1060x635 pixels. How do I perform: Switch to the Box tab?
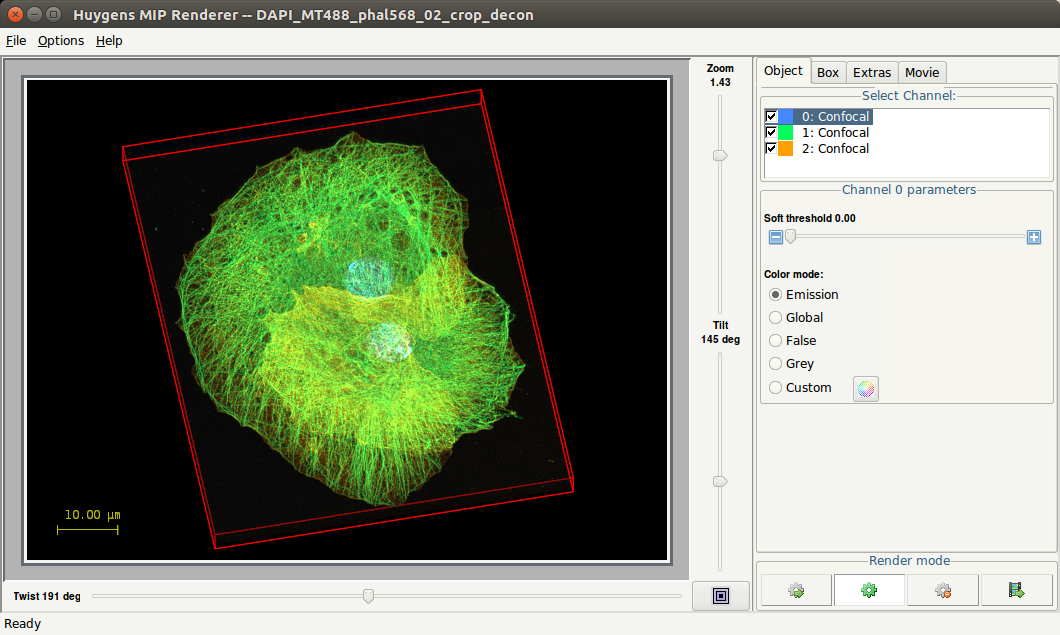(828, 73)
